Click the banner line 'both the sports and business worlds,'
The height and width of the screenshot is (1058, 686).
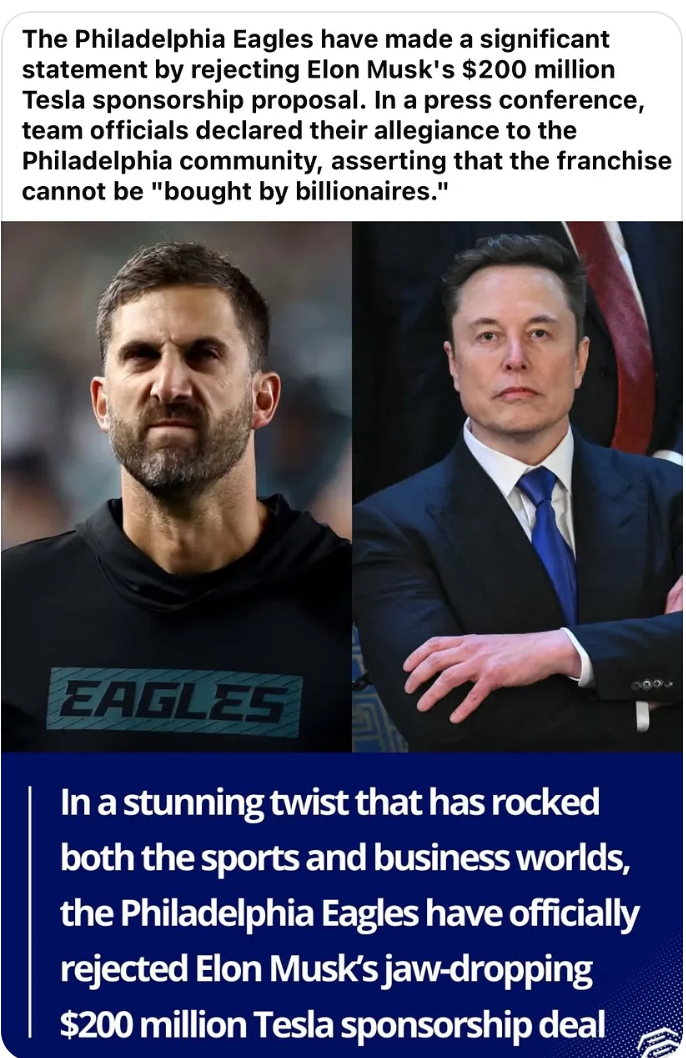(345, 858)
